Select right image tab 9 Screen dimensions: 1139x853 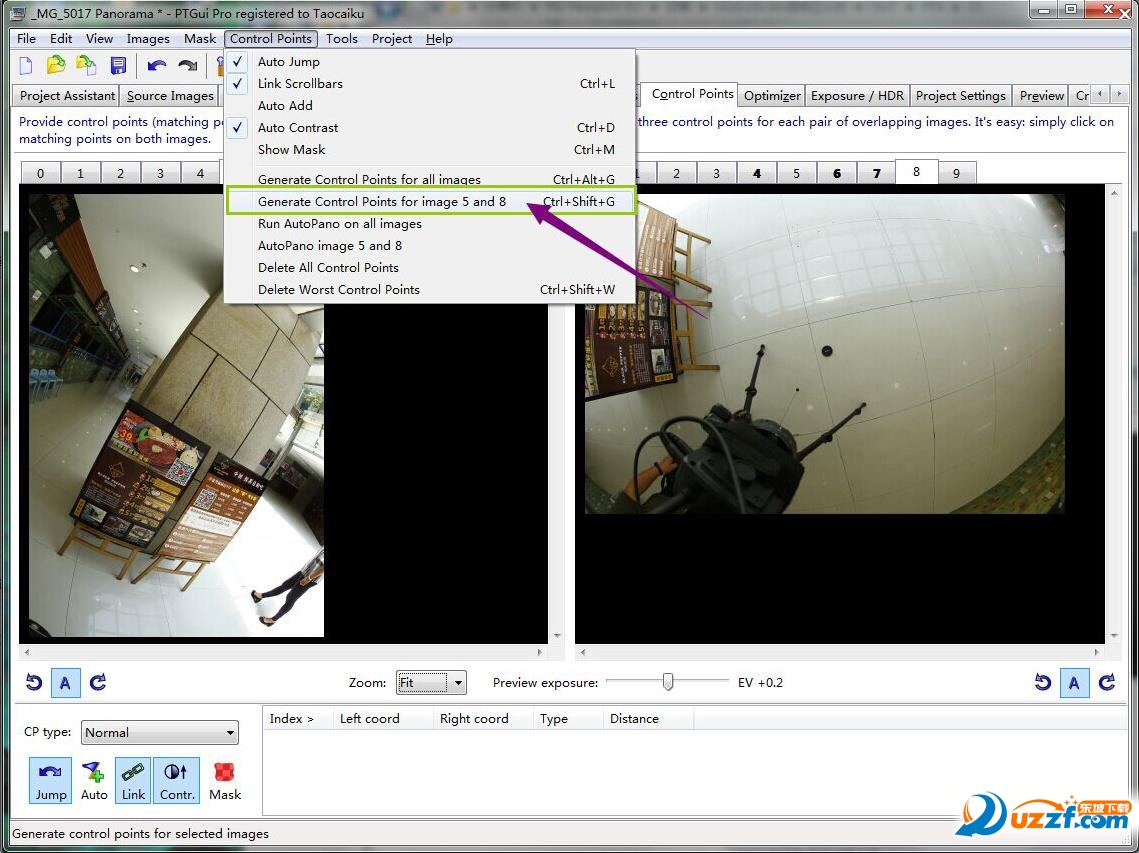(x=956, y=173)
